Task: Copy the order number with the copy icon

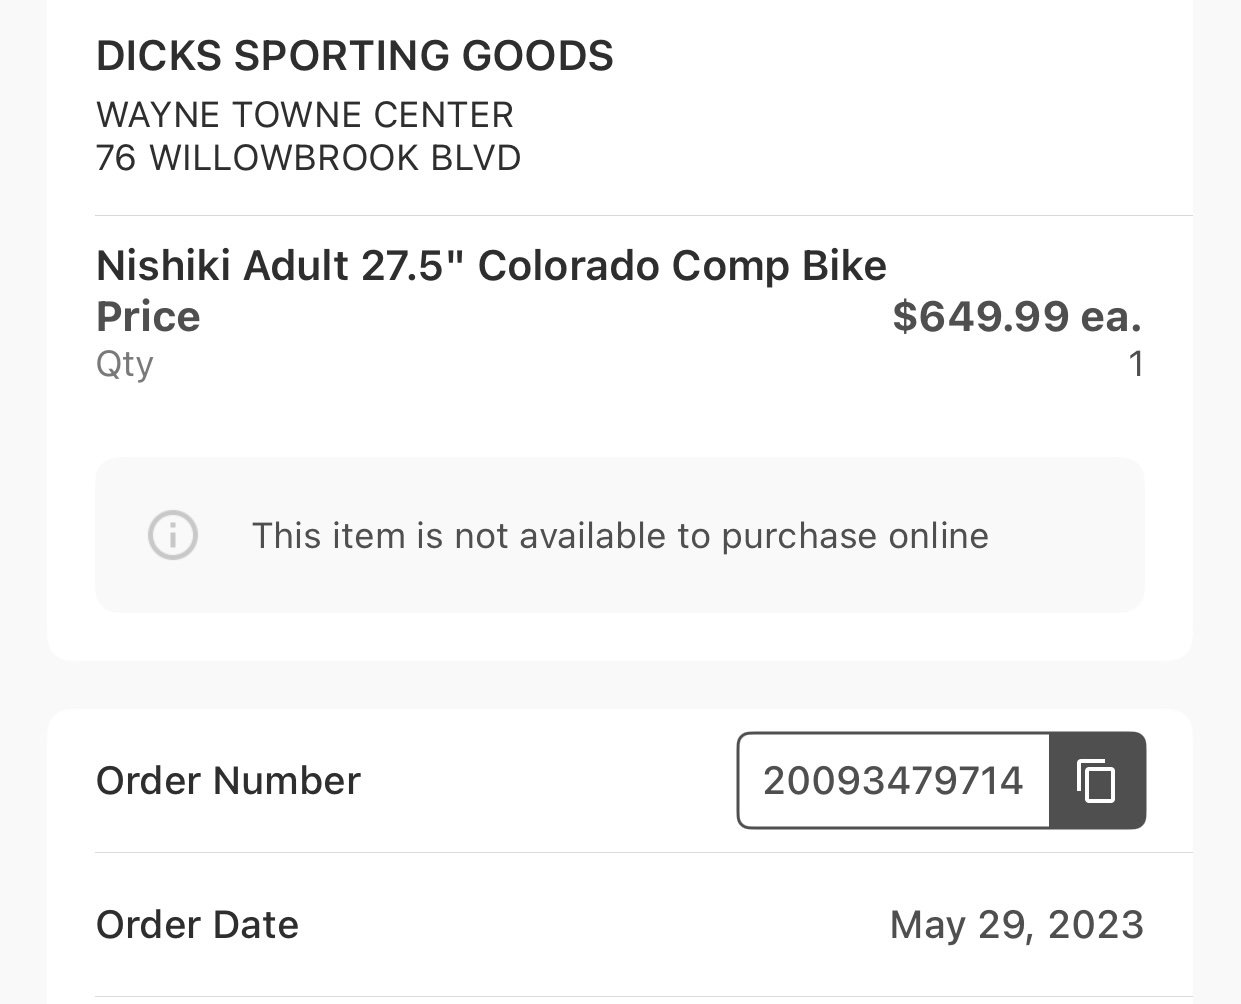Action: [x=1096, y=781]
